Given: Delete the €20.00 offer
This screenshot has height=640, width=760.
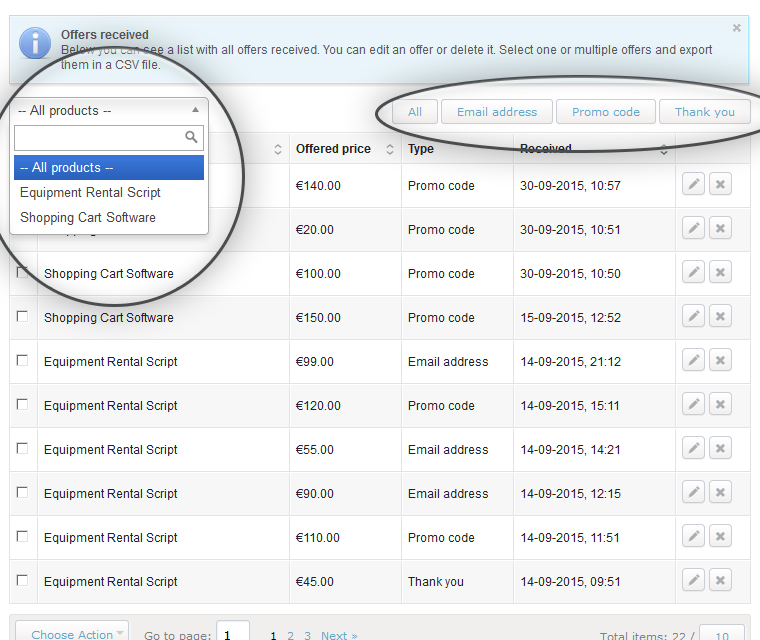Looking at the screenshot, I should click(720, 228).
